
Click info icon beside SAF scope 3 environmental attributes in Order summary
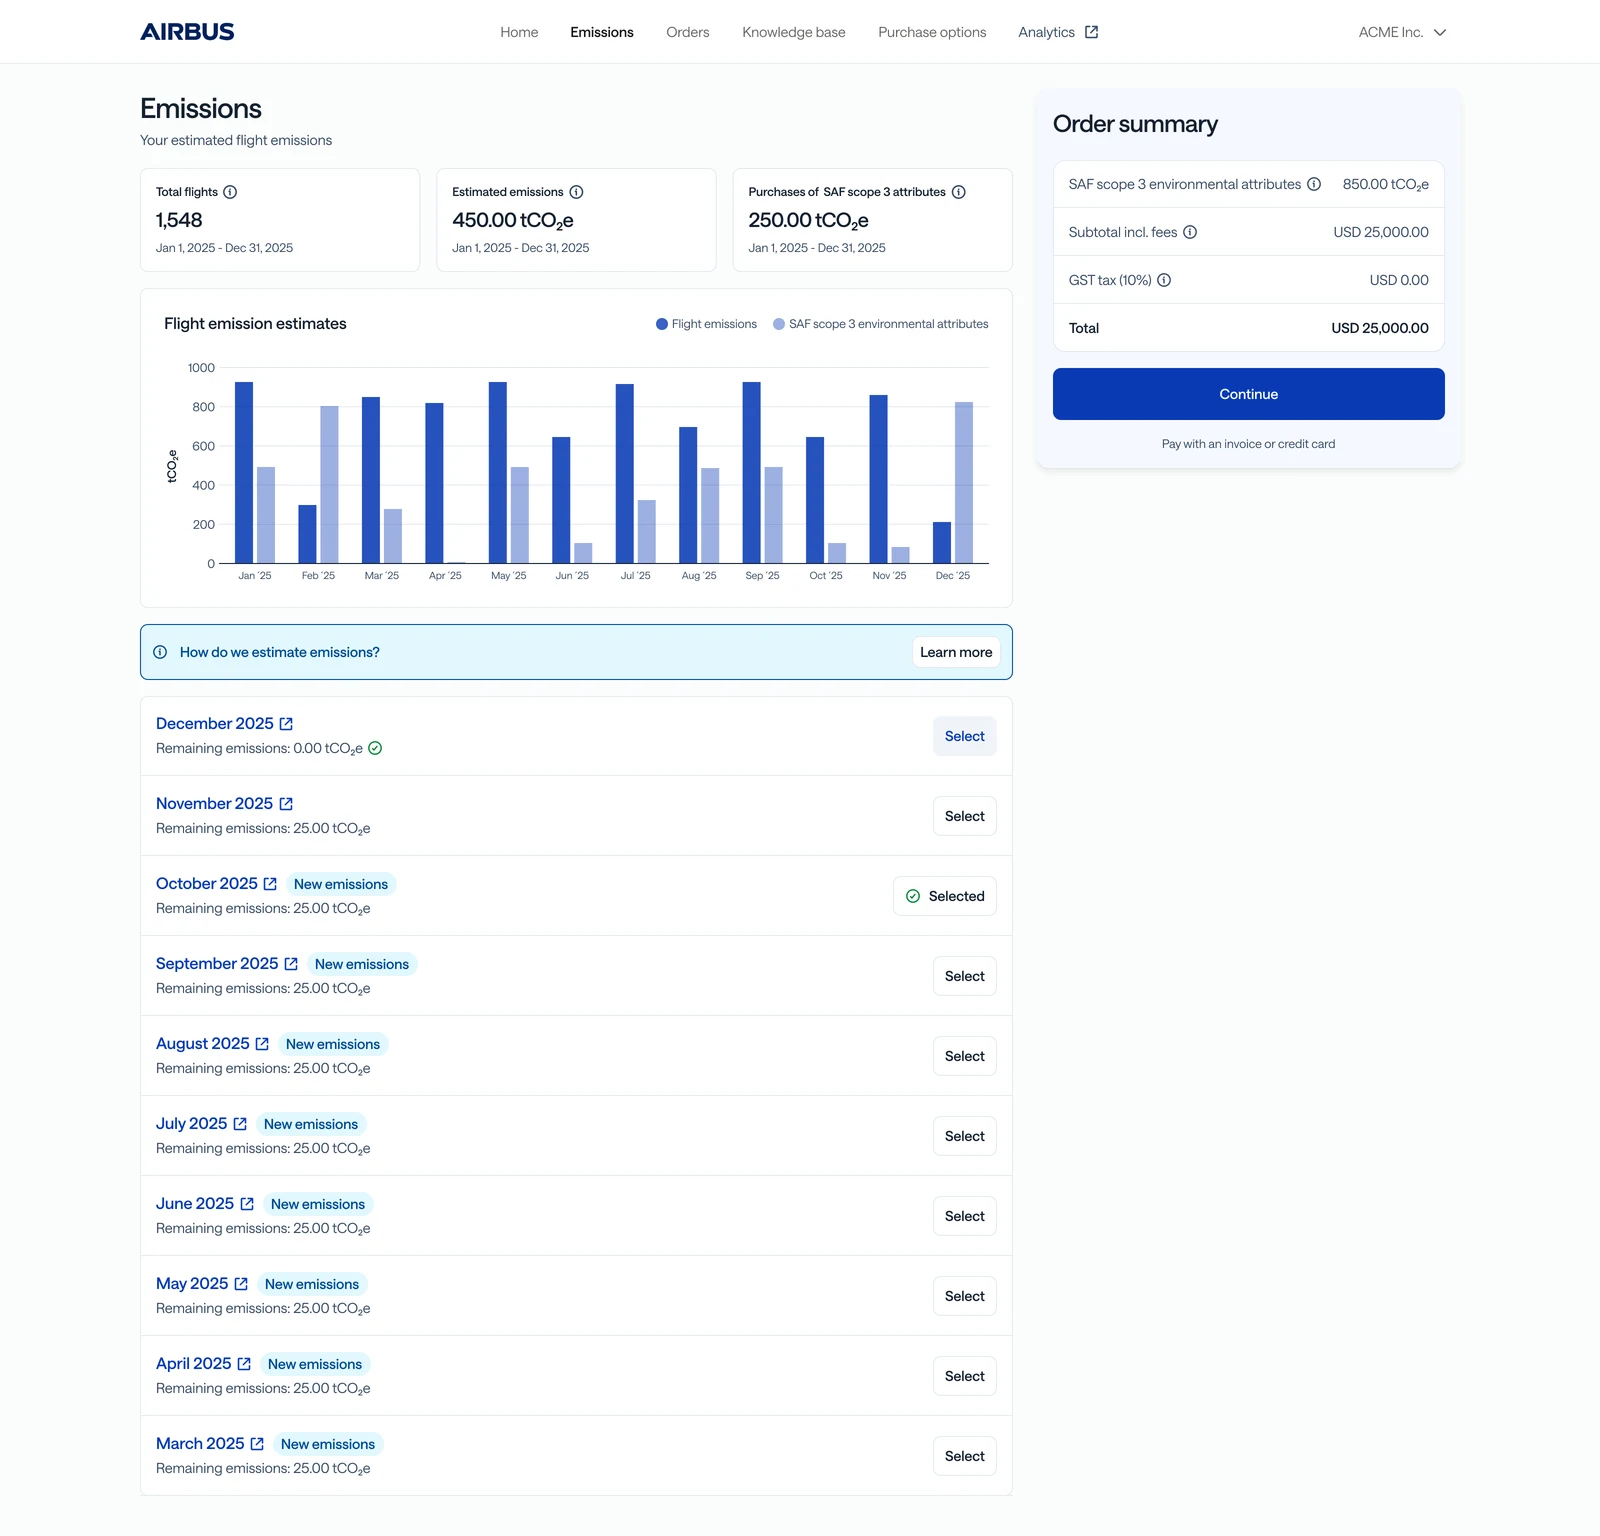coord(1314,184)
